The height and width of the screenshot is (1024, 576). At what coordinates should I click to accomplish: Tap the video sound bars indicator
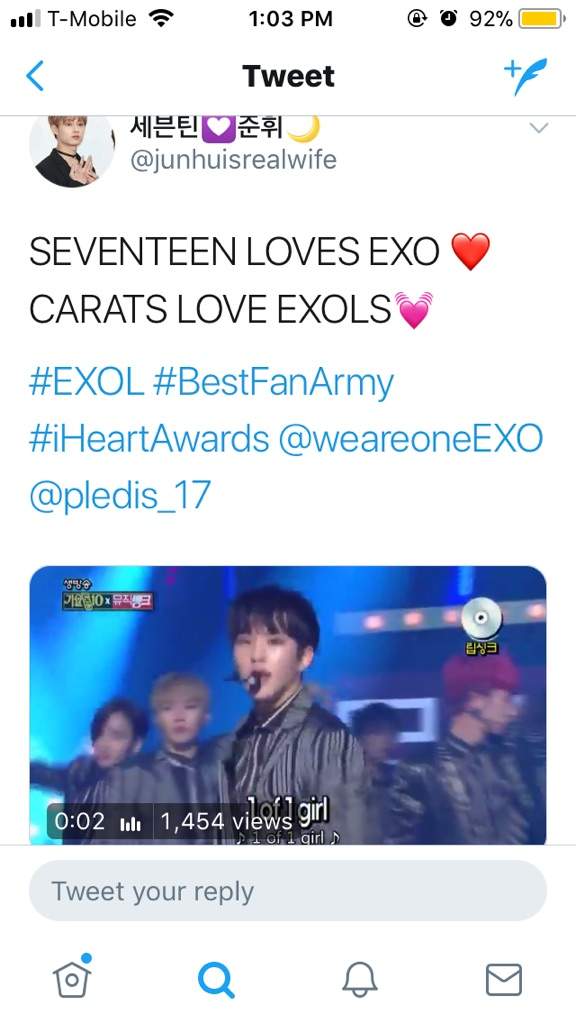131,823
